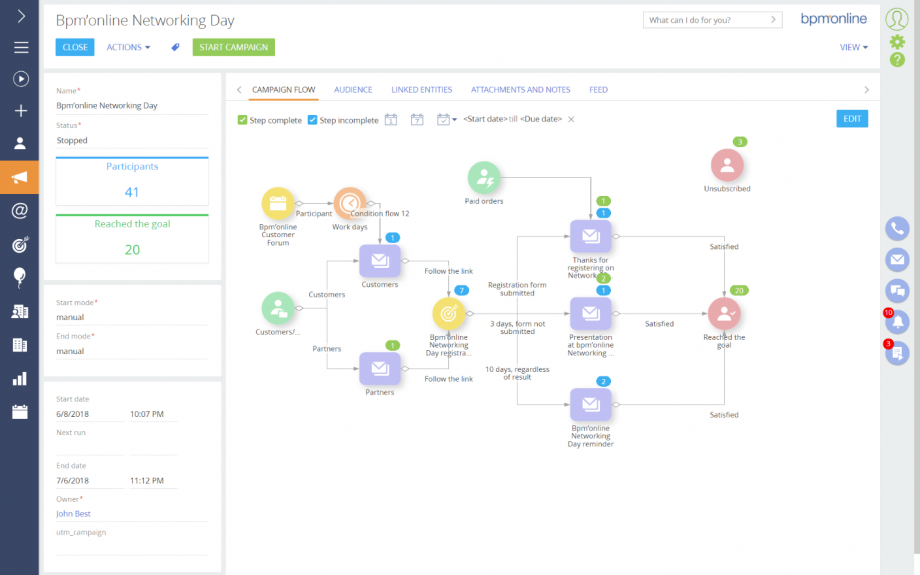The height and width of the screenshot is (575, 920).
Task: Open the Contacts person section icon
Action: [20, 143]
